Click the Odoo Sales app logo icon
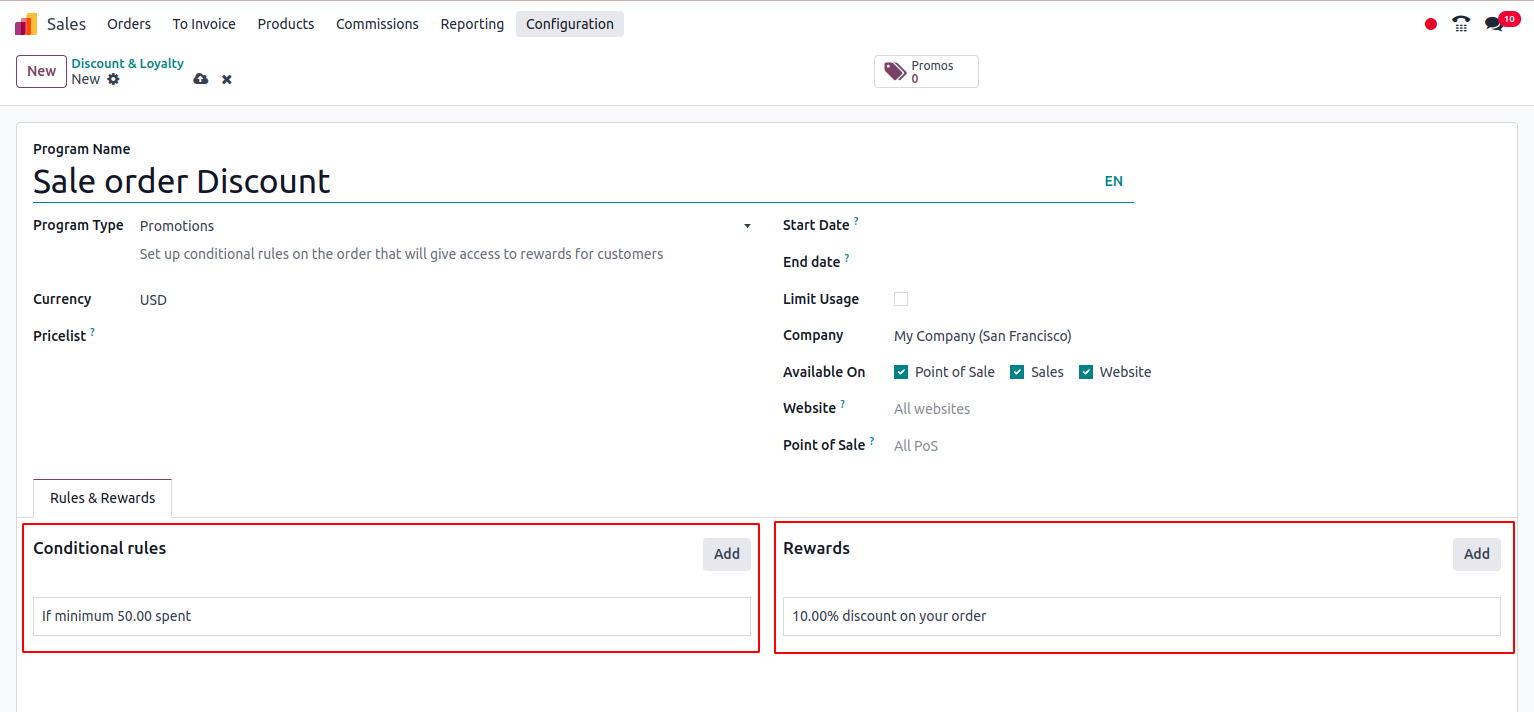This screenshot has height=712, width=1534. point(26,24)
